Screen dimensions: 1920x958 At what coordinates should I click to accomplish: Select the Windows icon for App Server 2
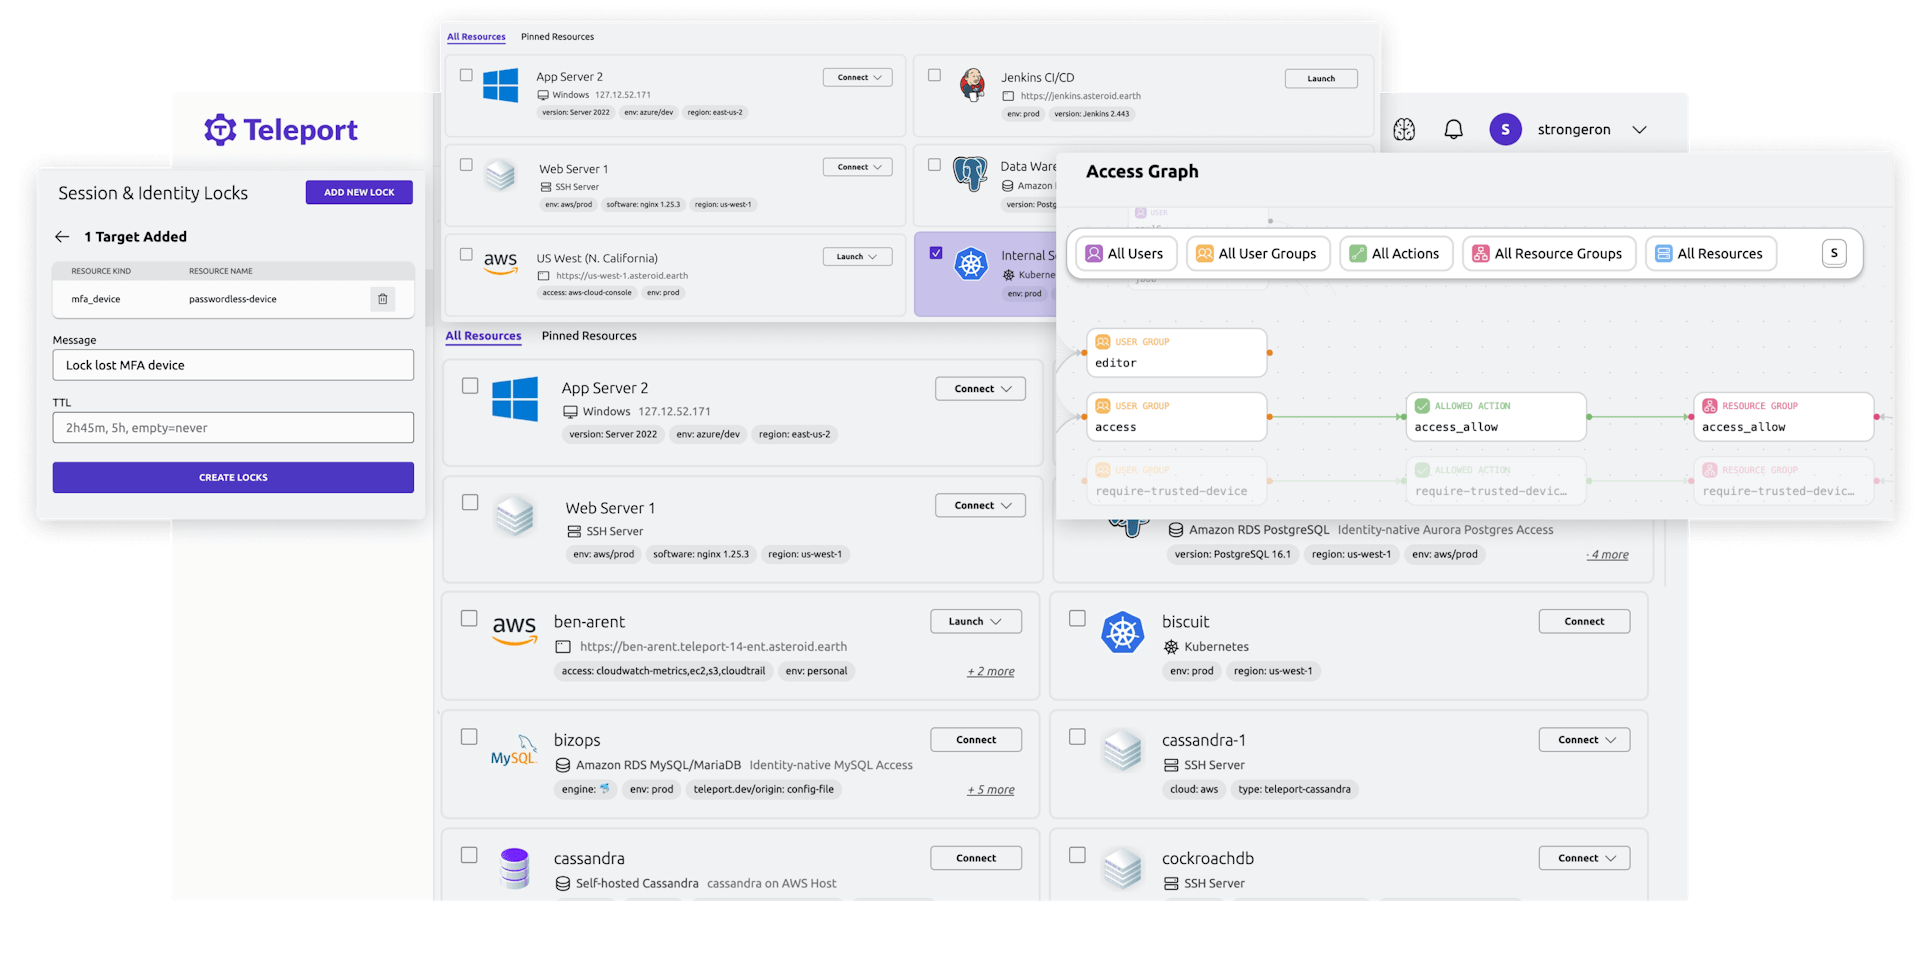point(515,400)
